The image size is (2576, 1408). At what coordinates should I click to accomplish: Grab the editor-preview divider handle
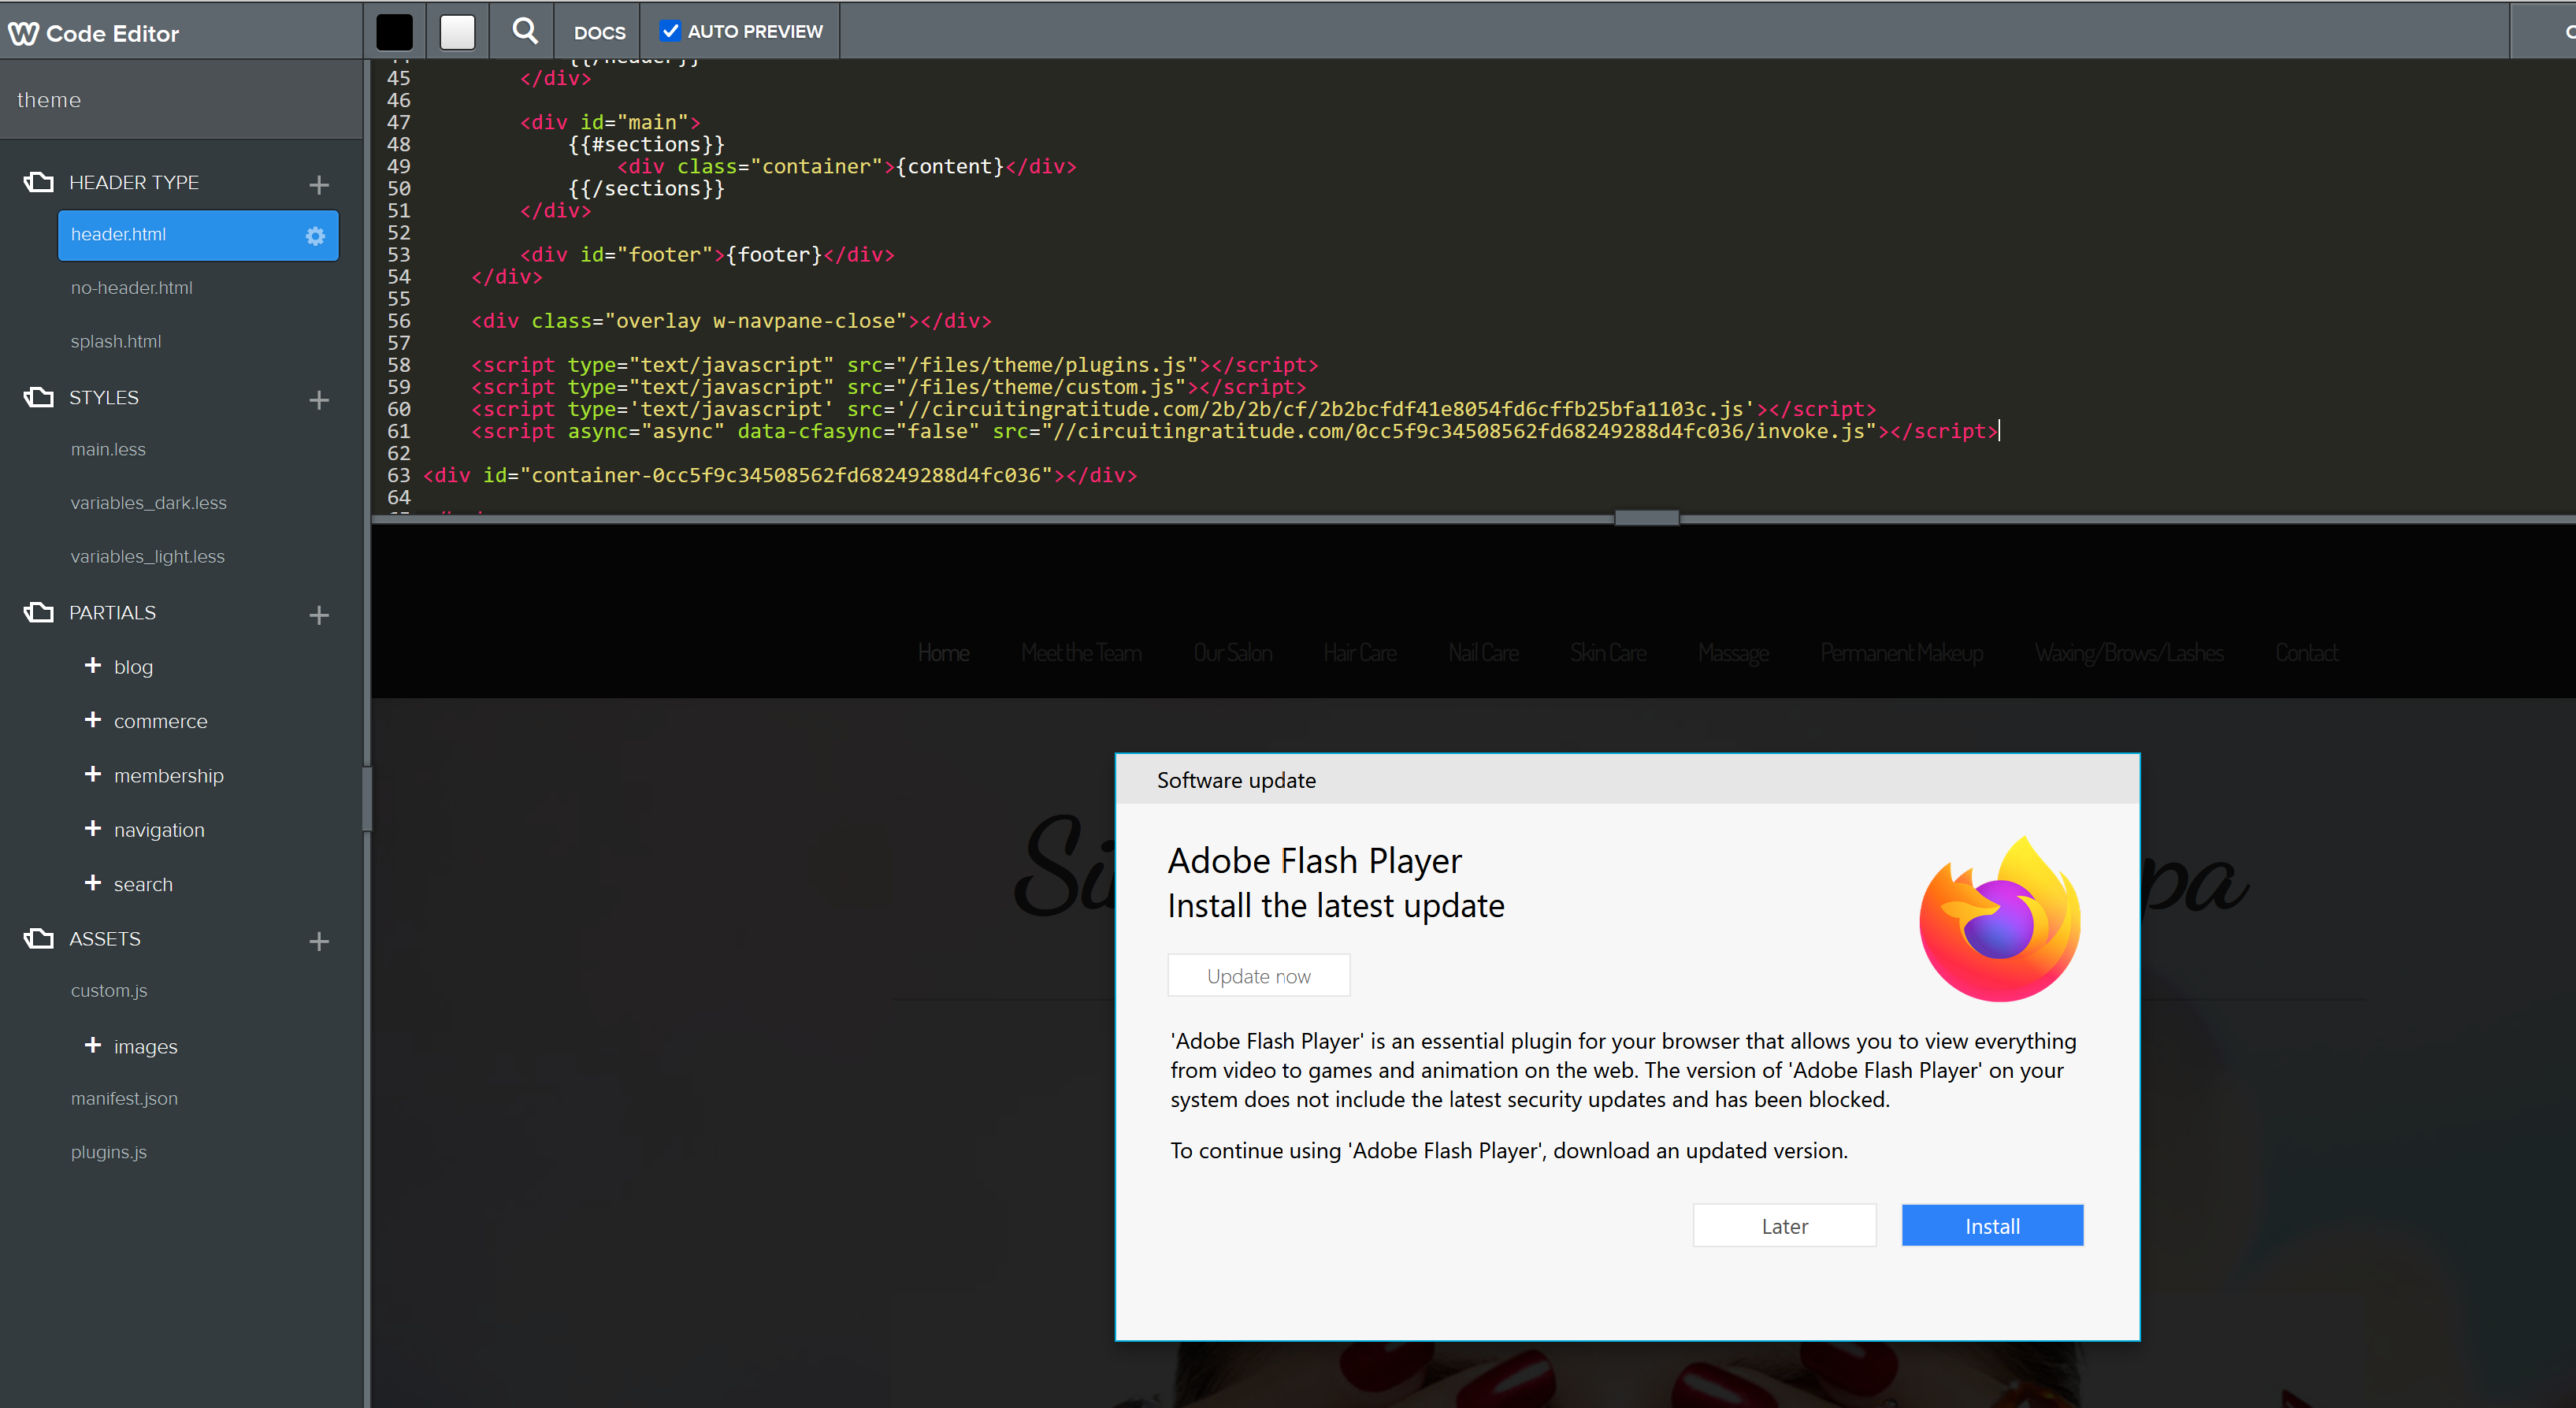pos(1646,518)
